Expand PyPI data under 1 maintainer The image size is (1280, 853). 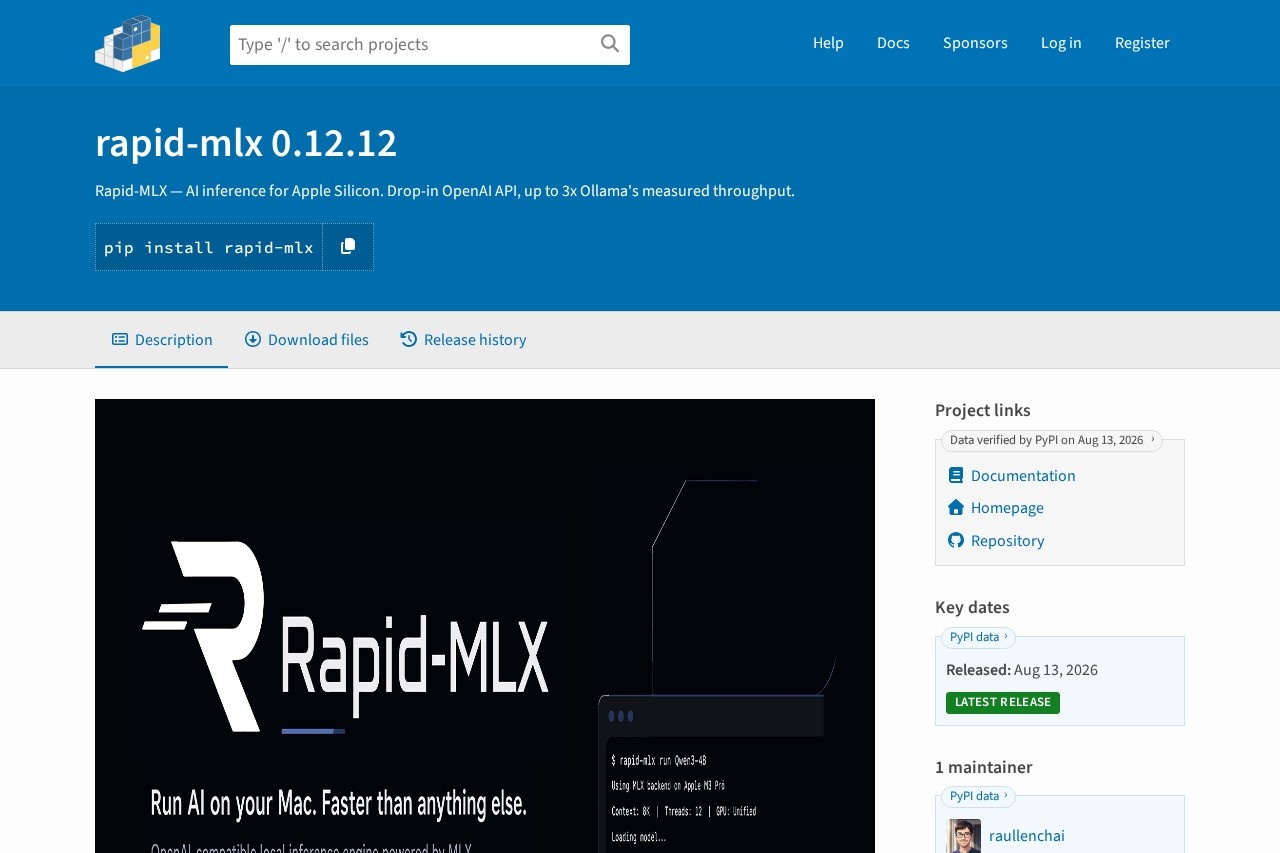coord(978,796)
